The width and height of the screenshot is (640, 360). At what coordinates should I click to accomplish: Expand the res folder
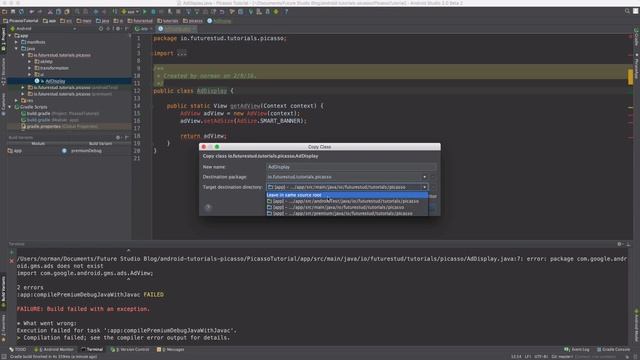tap(17, 100)
